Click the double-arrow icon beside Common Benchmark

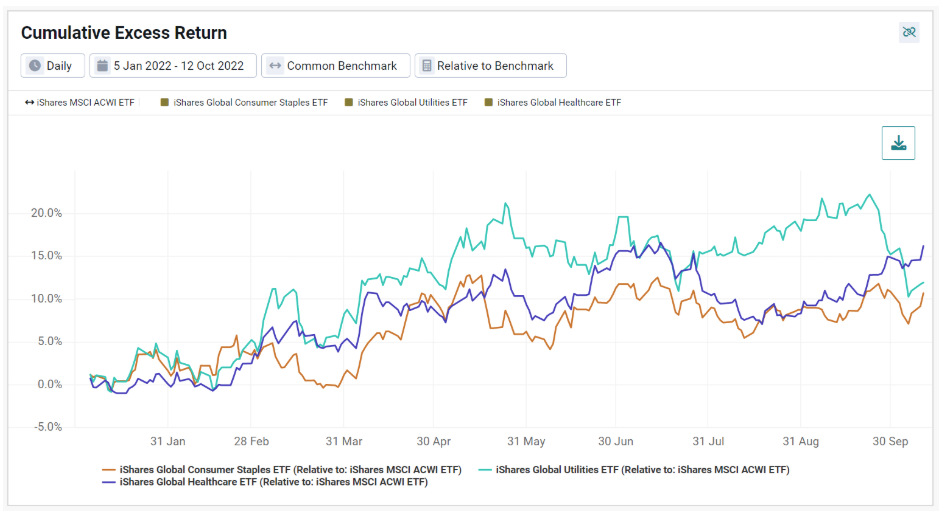[x=275, y=65]
